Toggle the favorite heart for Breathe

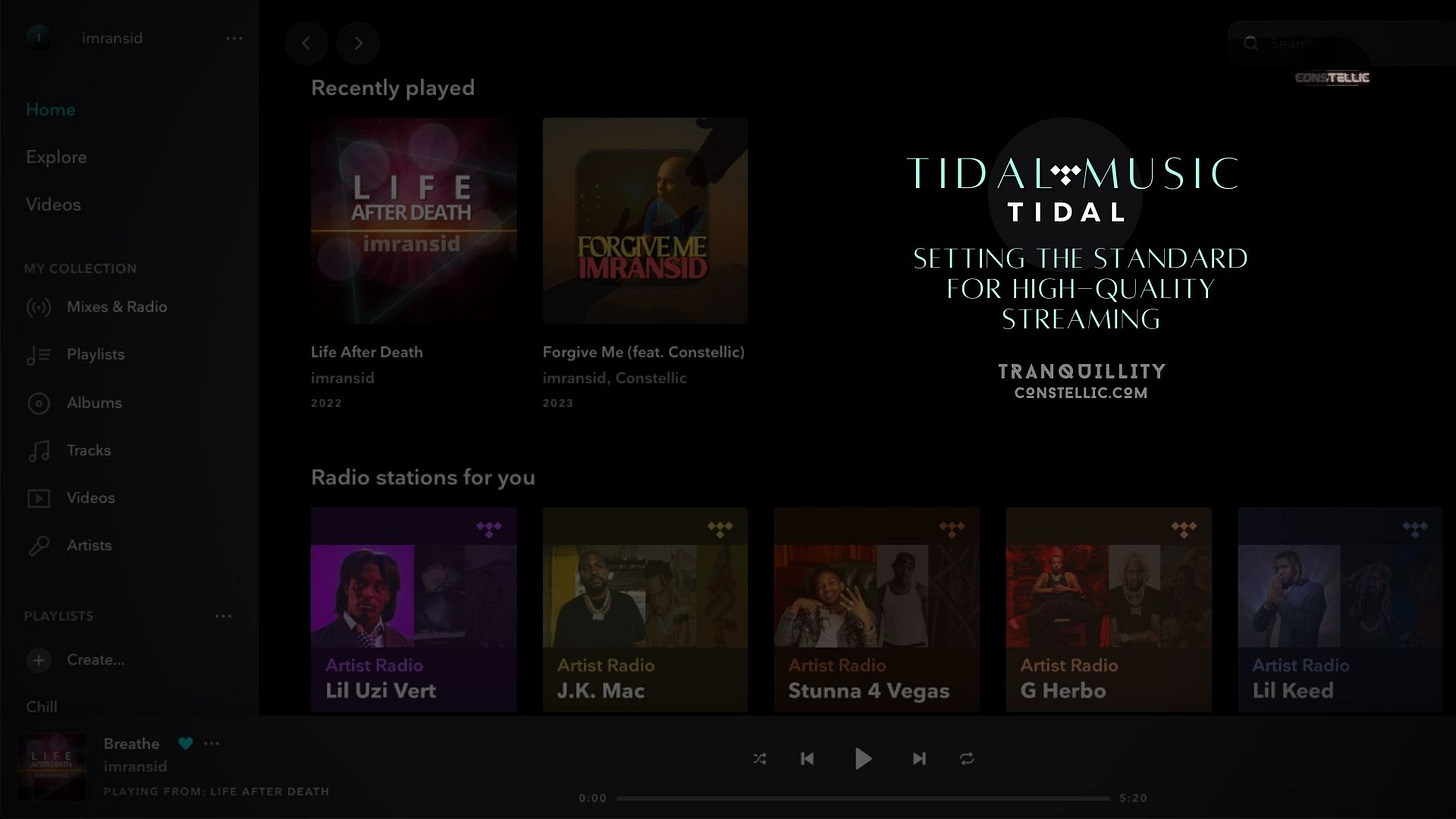185,743
